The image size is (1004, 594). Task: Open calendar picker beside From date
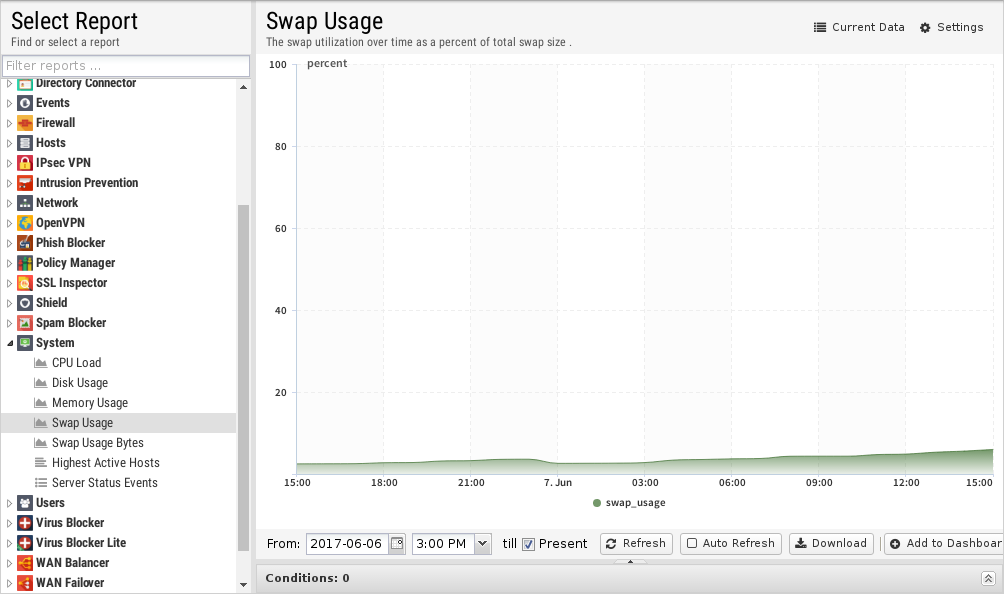pyautogui.click(x=397, y=543)
